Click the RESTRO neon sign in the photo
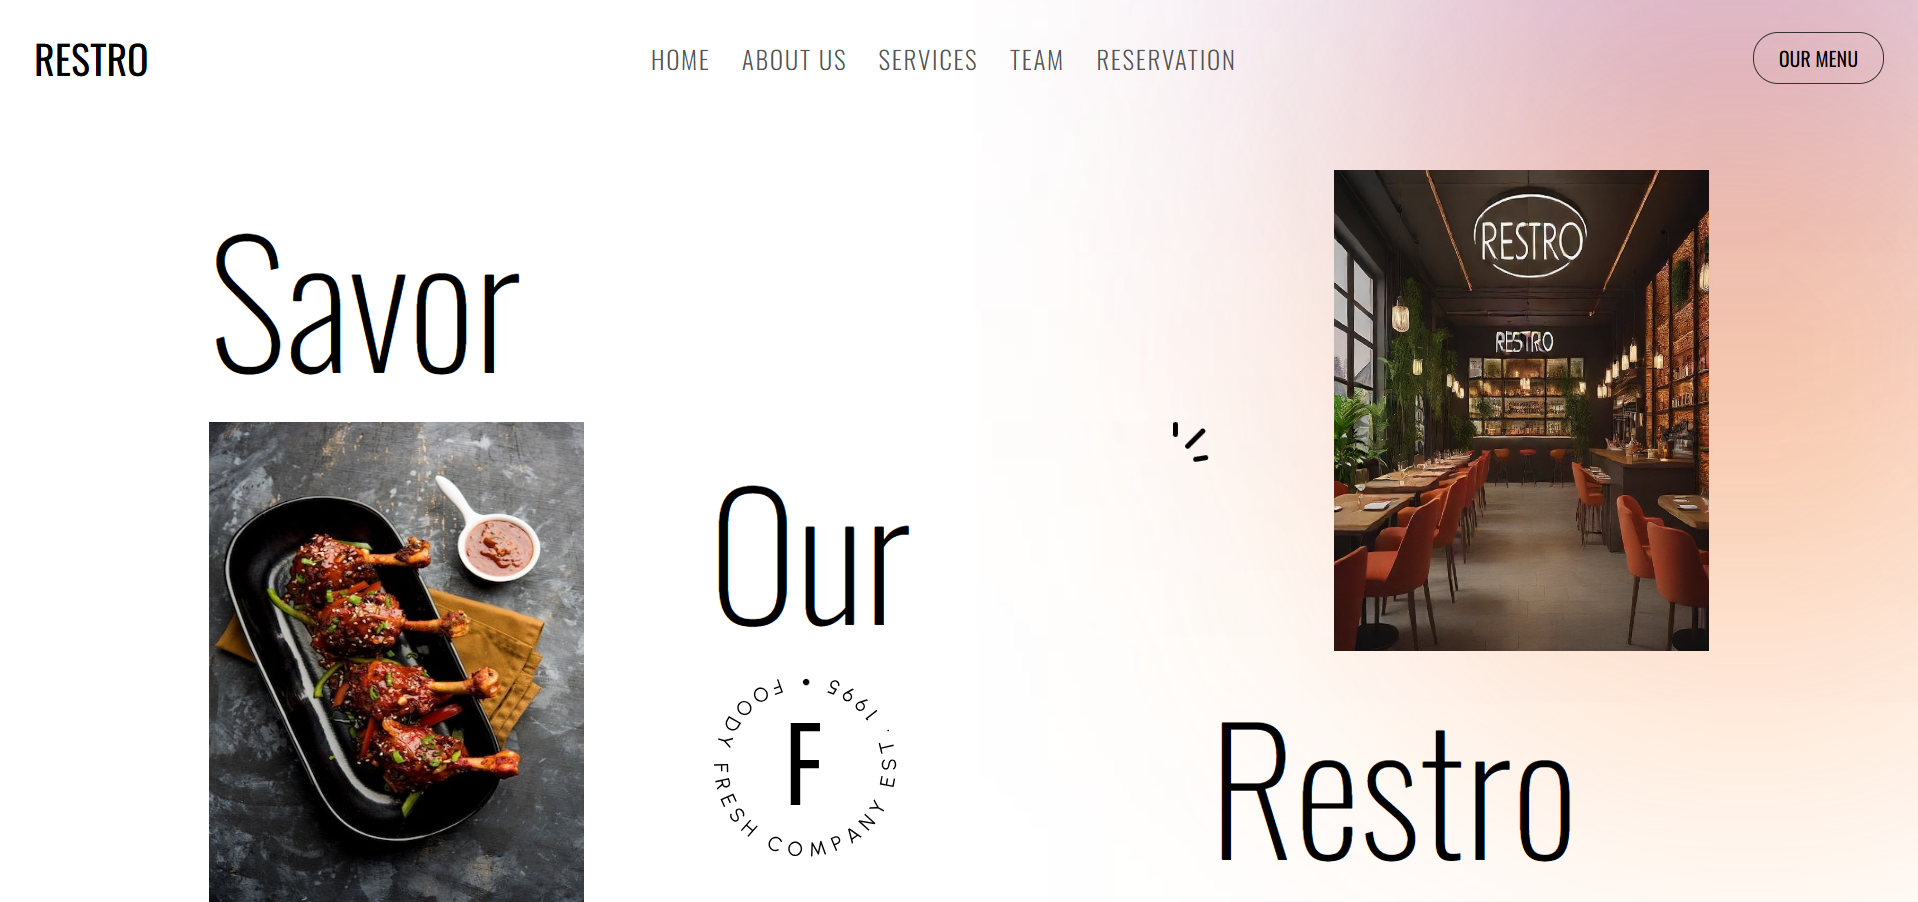1918x902 pixels. (x=1530, y=238)
